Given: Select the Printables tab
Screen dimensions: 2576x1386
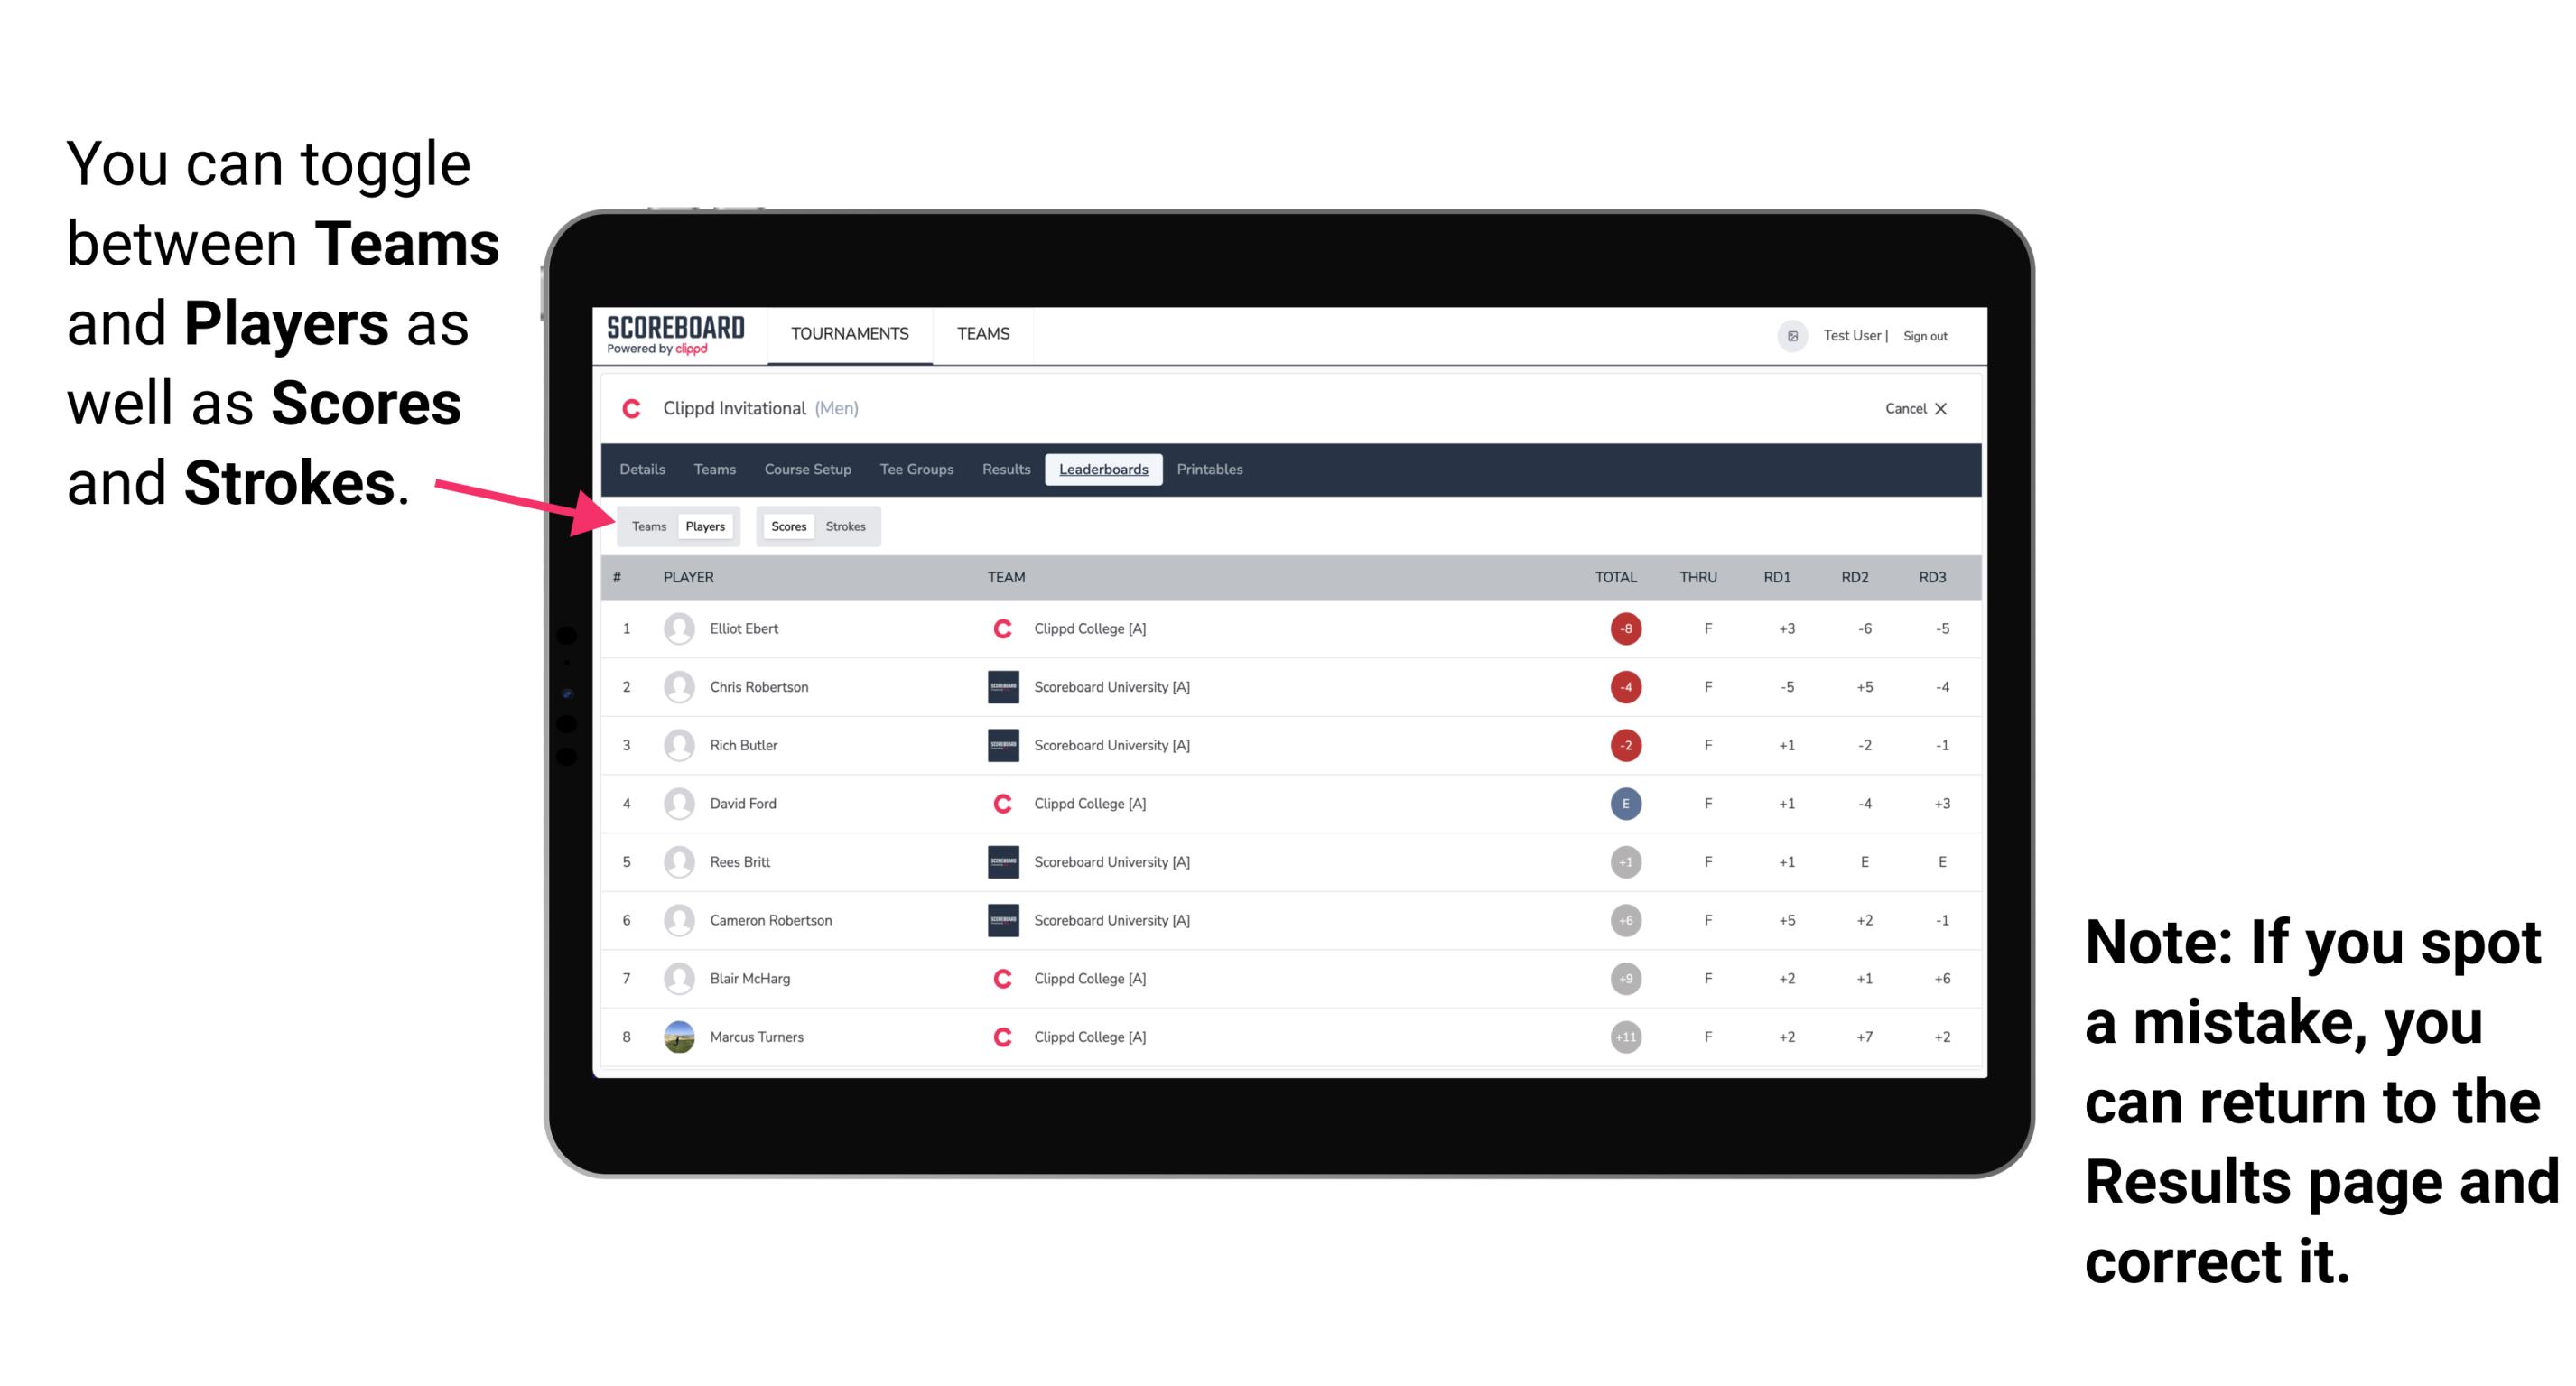Looking at the screenshot, I should [1211, 470].
